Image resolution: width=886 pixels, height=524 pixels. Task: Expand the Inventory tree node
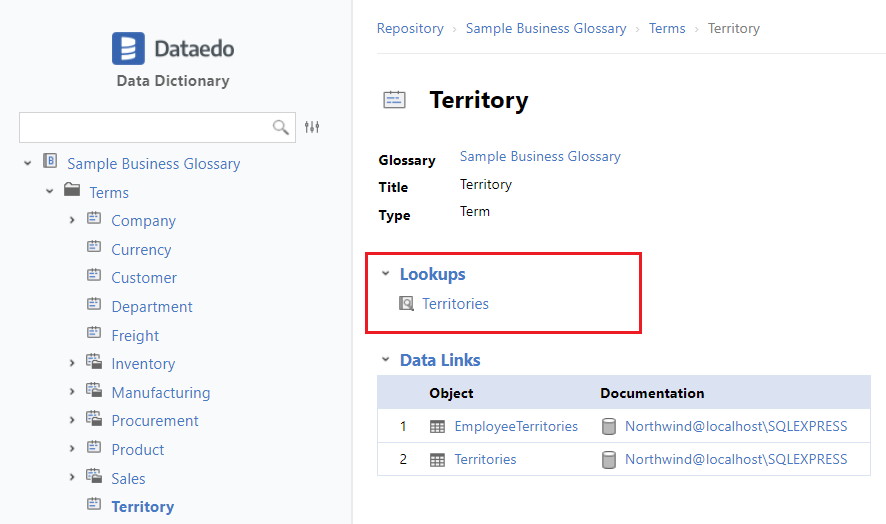(72, 364)
